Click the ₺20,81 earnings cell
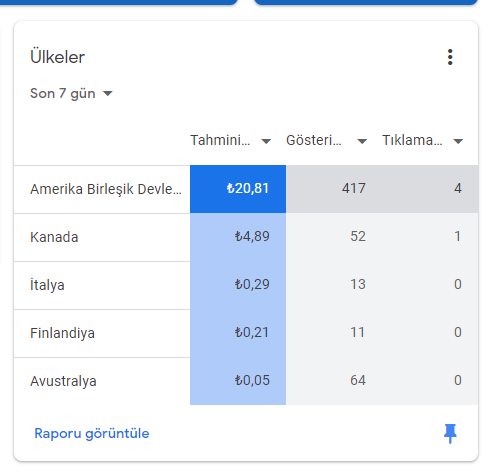The width and height of the screenshot is (493, 474). pos(238,189)
